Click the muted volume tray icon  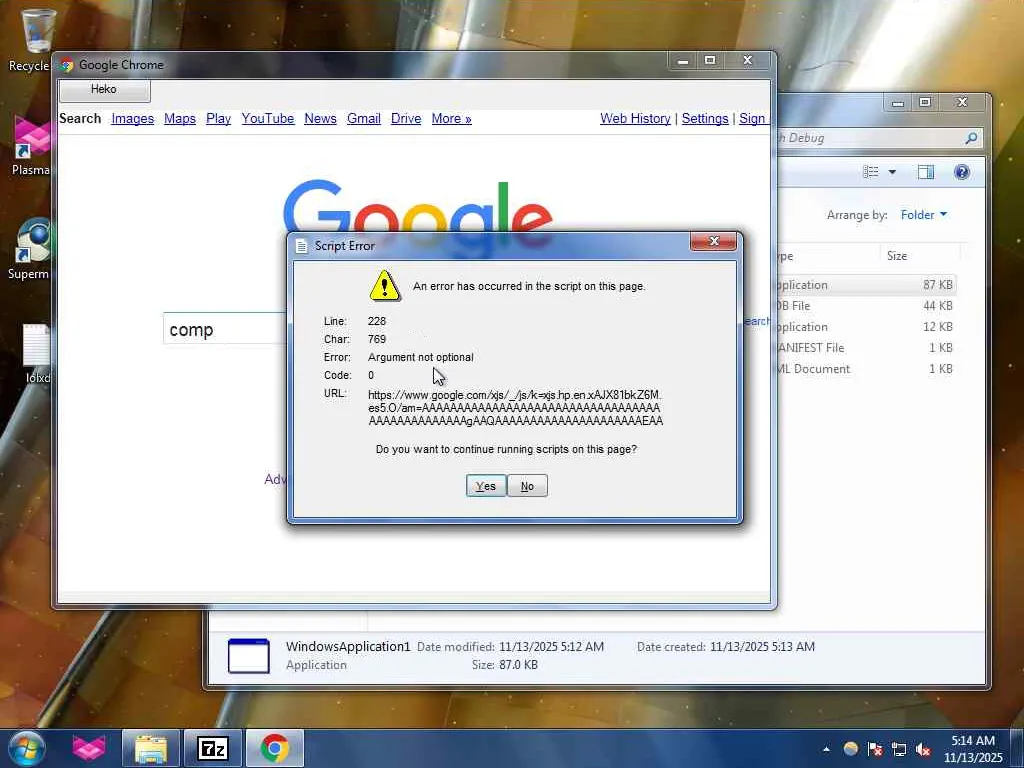click(923, 749)
